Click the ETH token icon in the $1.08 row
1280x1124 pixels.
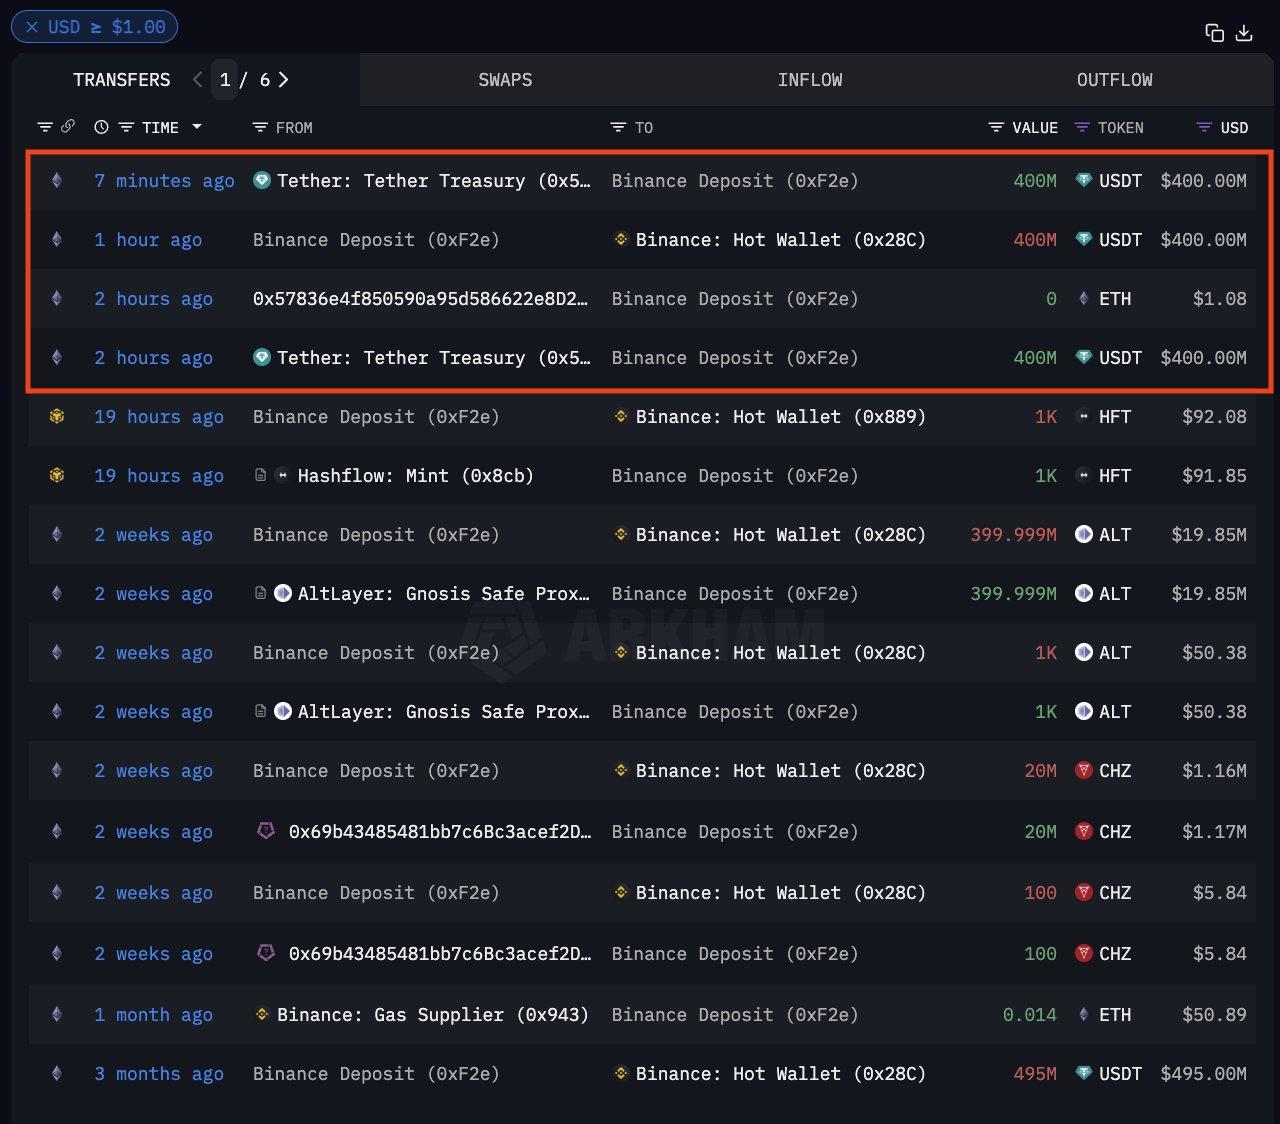(1083, 299)
